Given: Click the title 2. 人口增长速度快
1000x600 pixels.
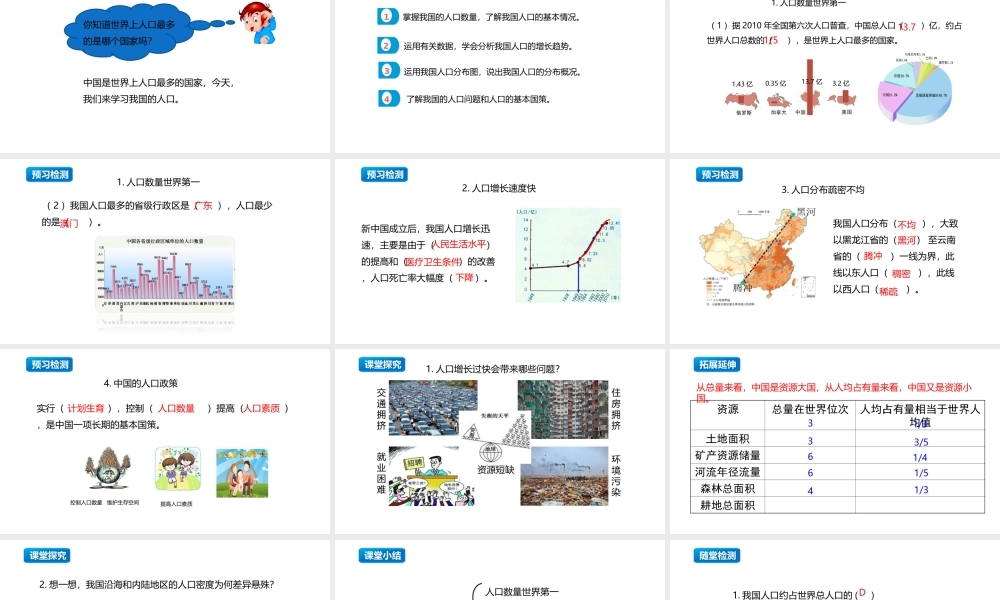Looking at the screenshot, I should 499,188.
